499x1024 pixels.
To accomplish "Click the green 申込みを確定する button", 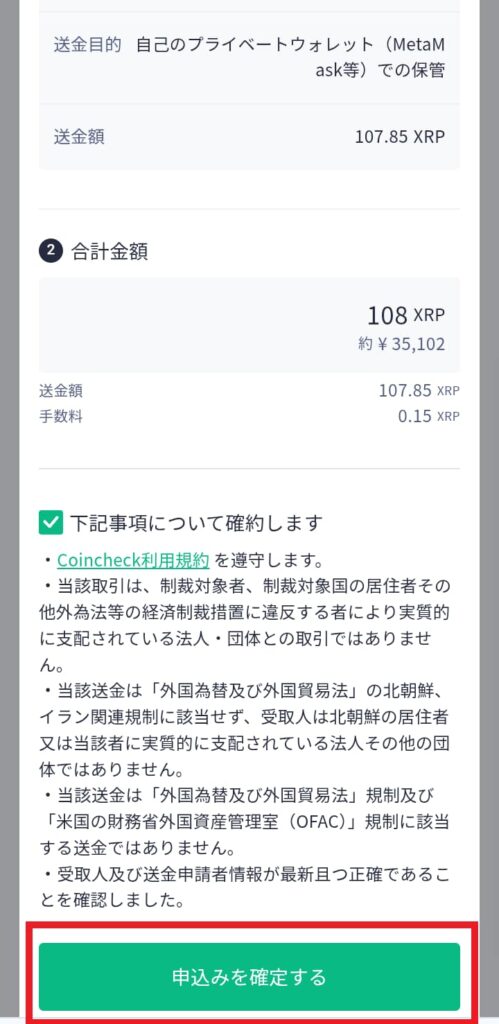I will pyautogui.click(x=249, y=977).
